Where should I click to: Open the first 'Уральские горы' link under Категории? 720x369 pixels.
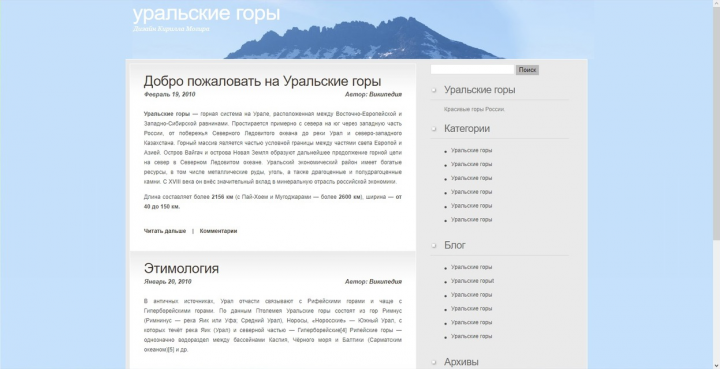point(471,151)
